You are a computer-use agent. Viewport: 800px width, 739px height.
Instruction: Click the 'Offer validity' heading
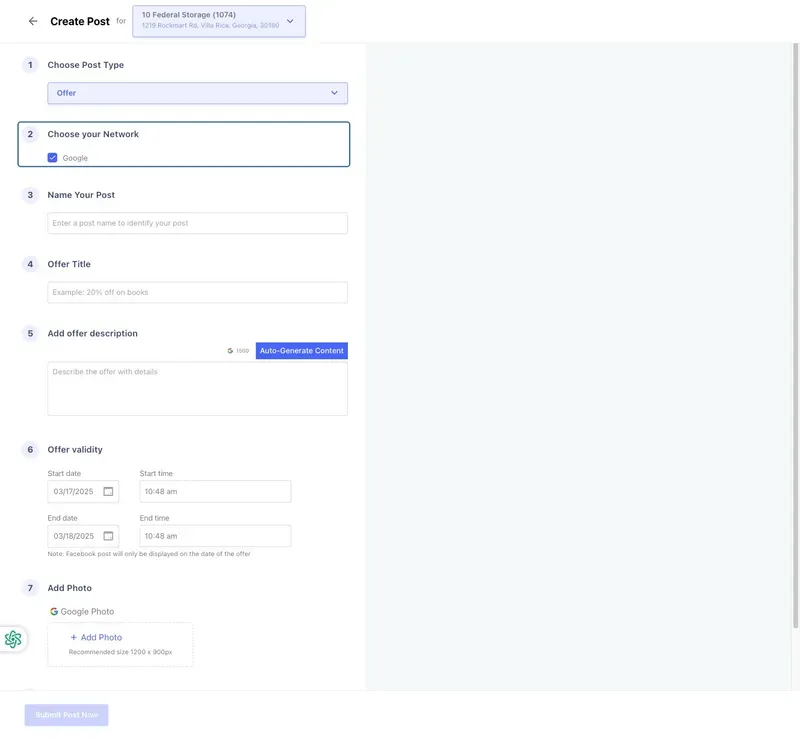tap(75, 450)
